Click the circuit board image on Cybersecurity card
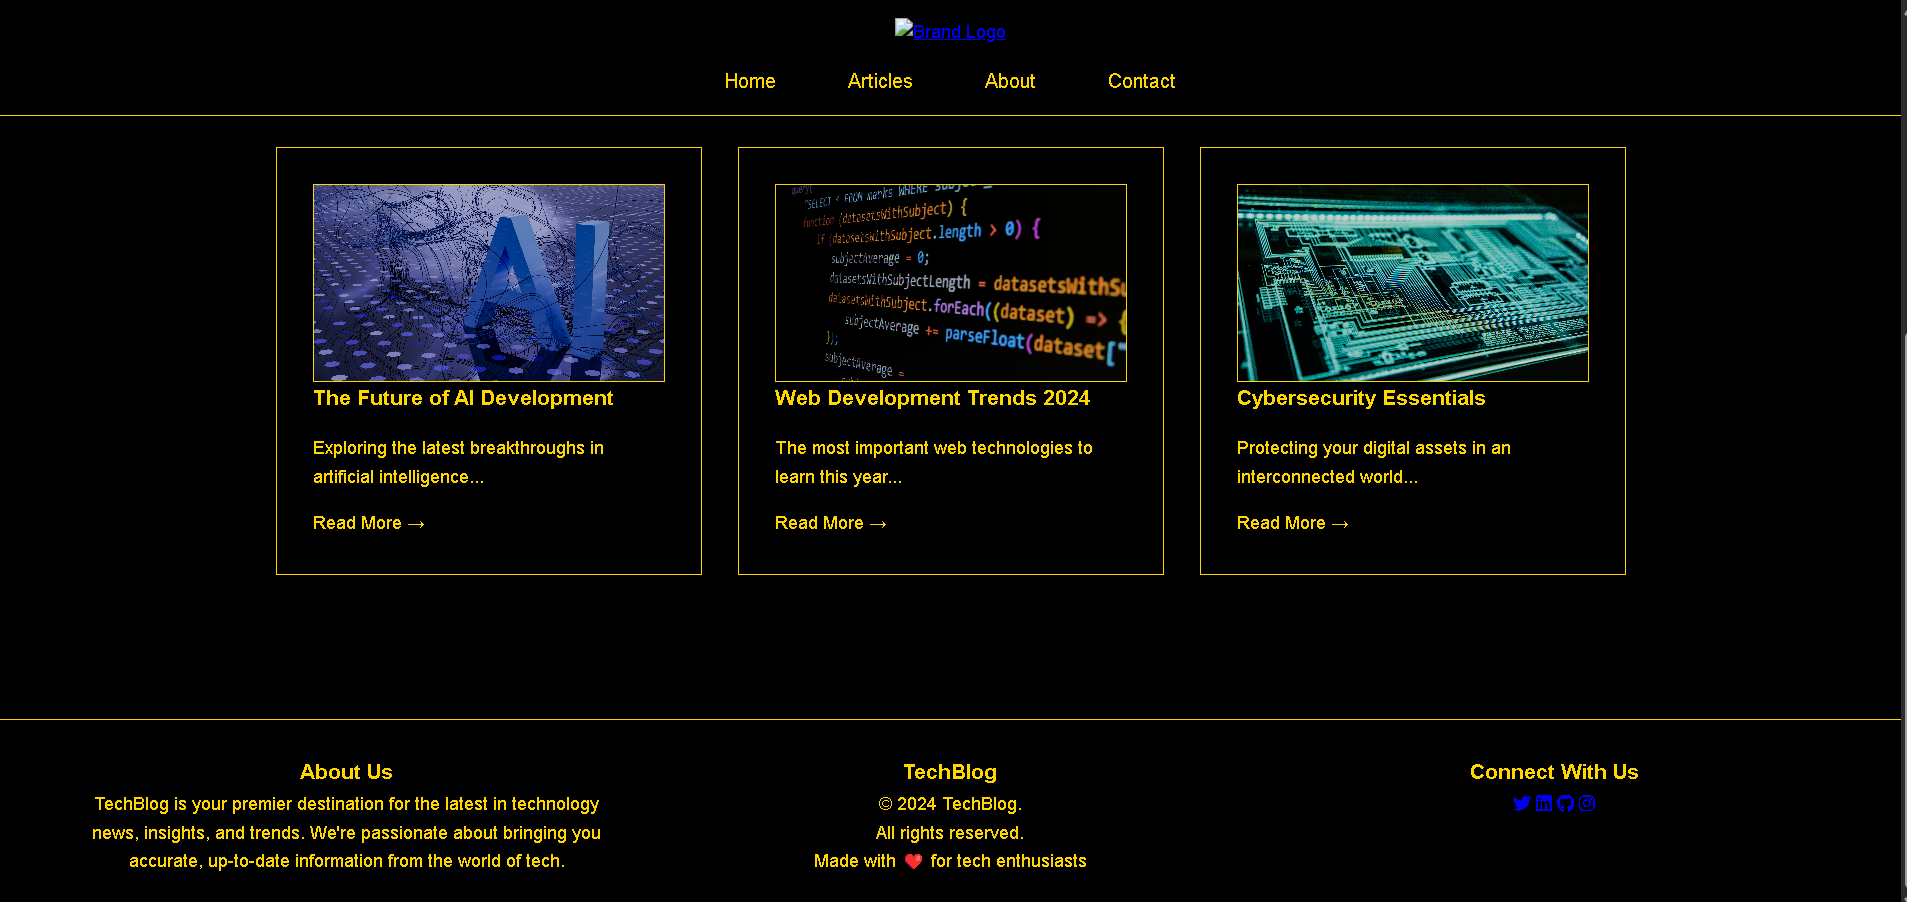Image resolution: width=1907 pixels, height=902 pixels. pyautogui.click(x=1412, y=283)
